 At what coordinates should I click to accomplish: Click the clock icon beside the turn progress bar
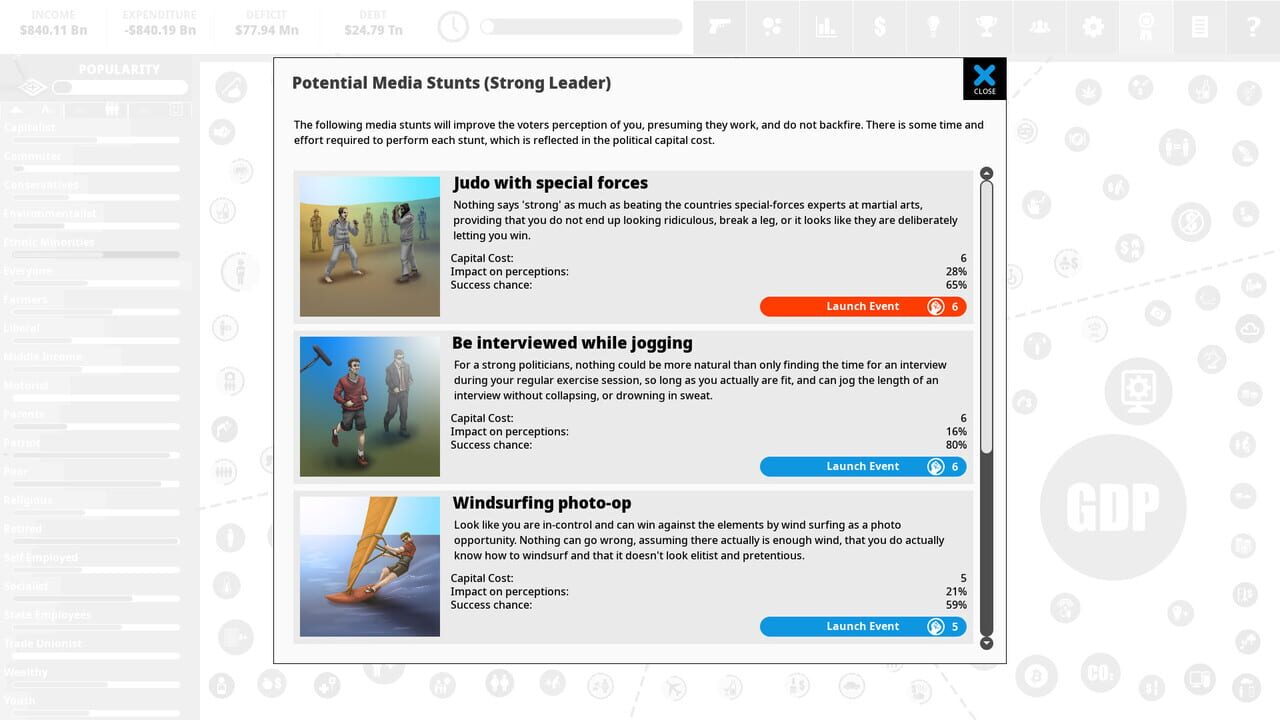pos(453,27)
